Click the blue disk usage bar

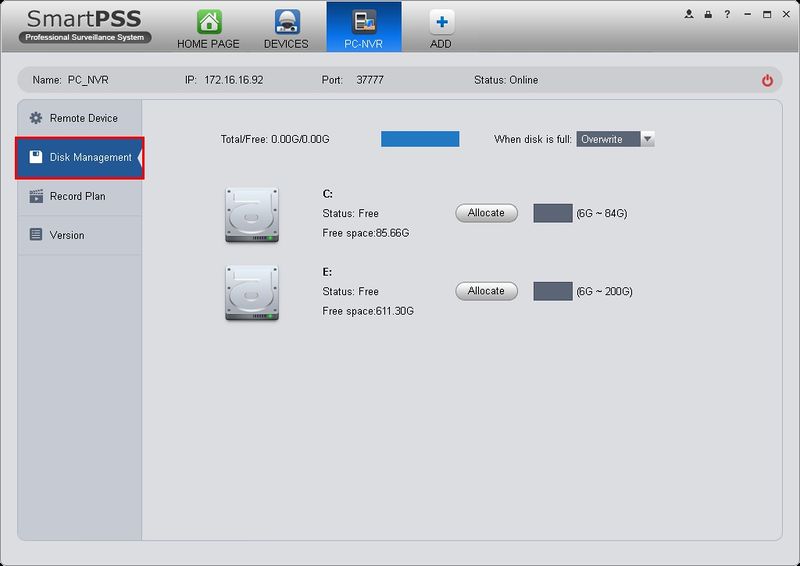(x=420, y=139)
